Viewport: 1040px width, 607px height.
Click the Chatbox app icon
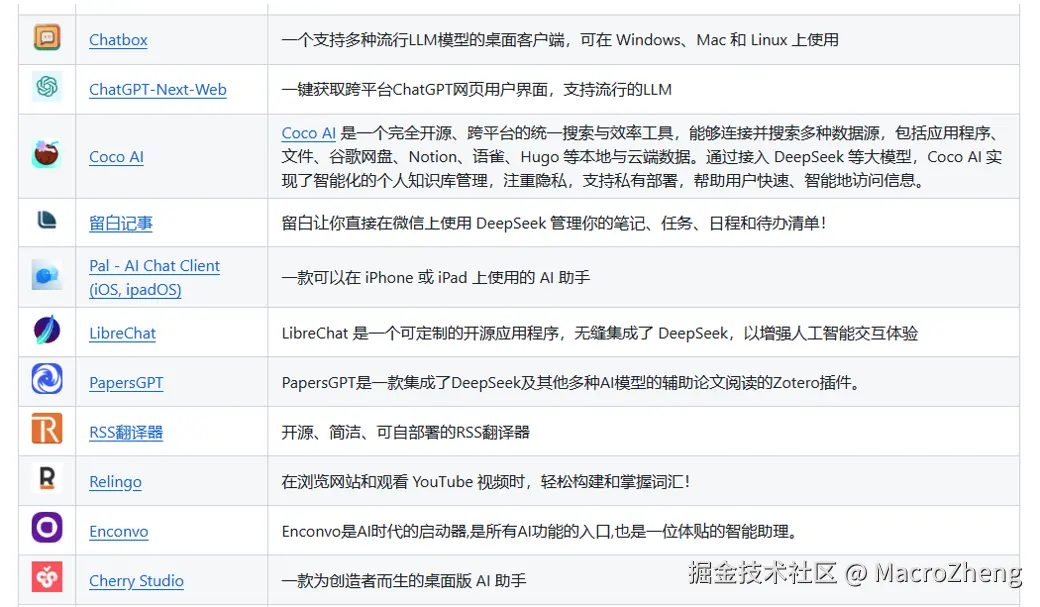(x=47, y=38)
